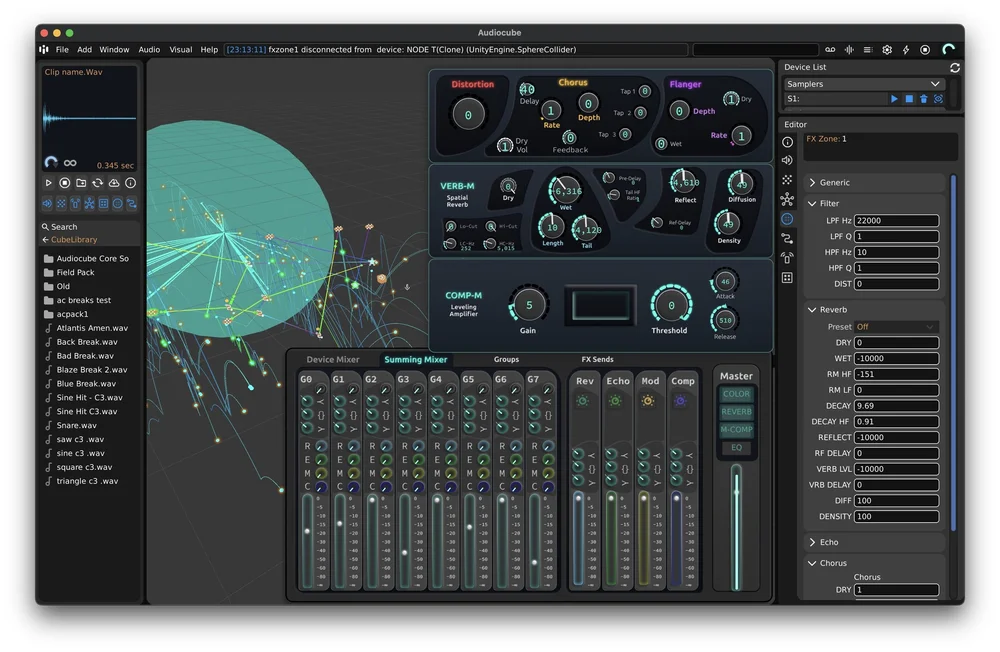Click the G0 channel fader
1000x652 pixels.
click(307, 531)
